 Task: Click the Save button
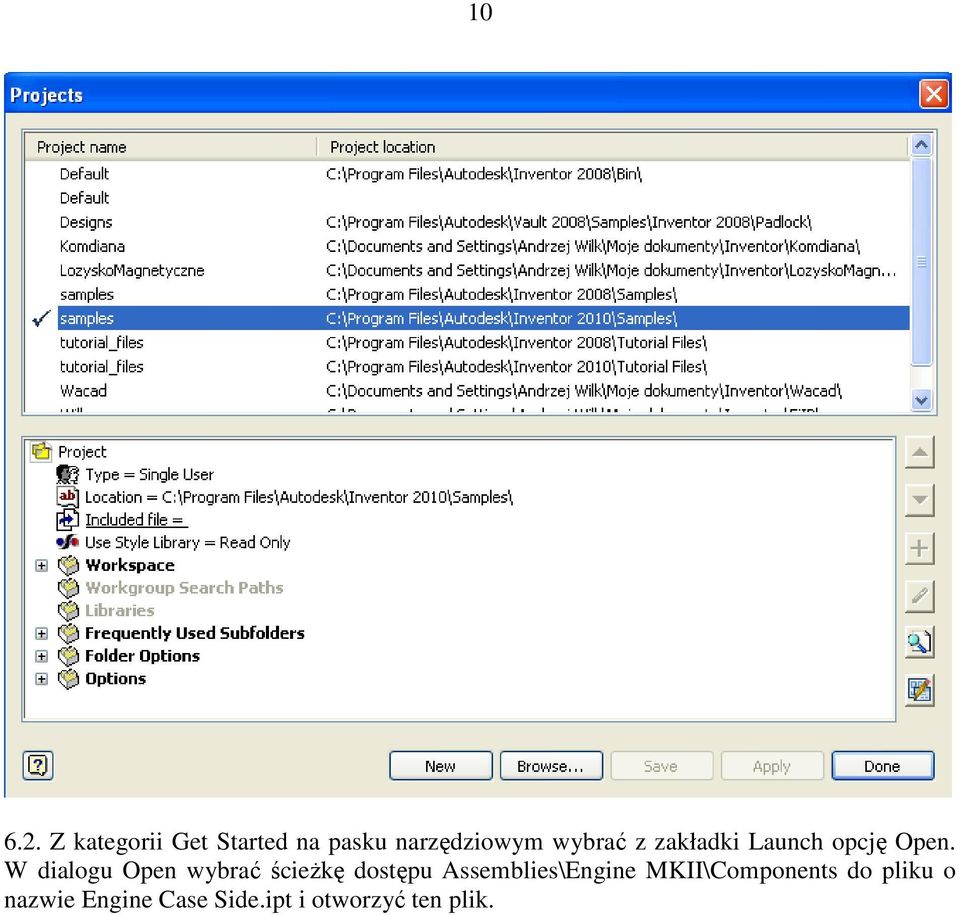coord(661,766)
